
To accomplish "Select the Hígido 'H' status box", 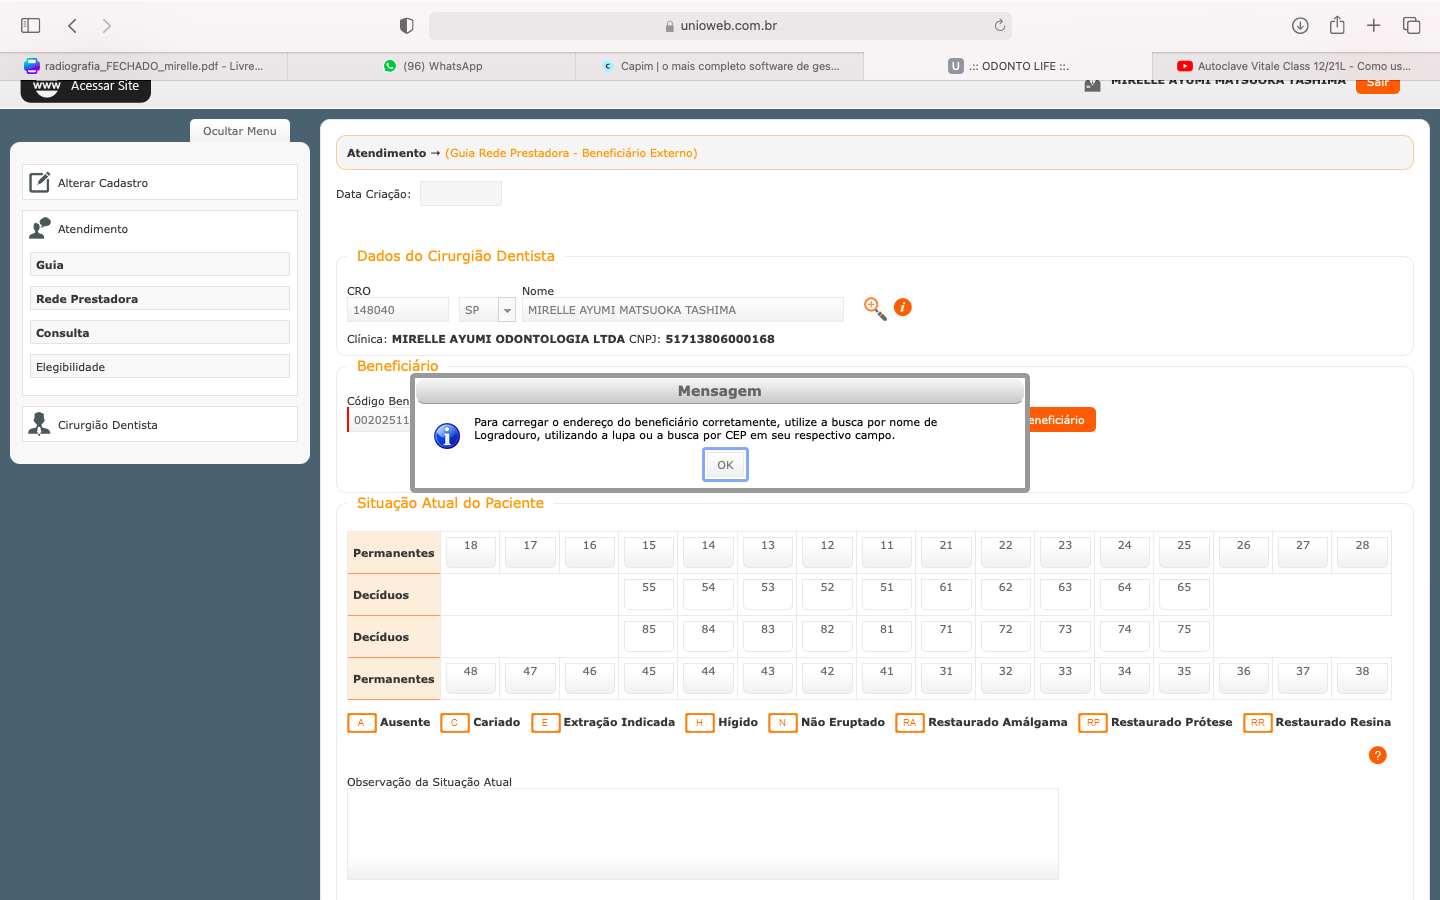I will coord(699,722).
